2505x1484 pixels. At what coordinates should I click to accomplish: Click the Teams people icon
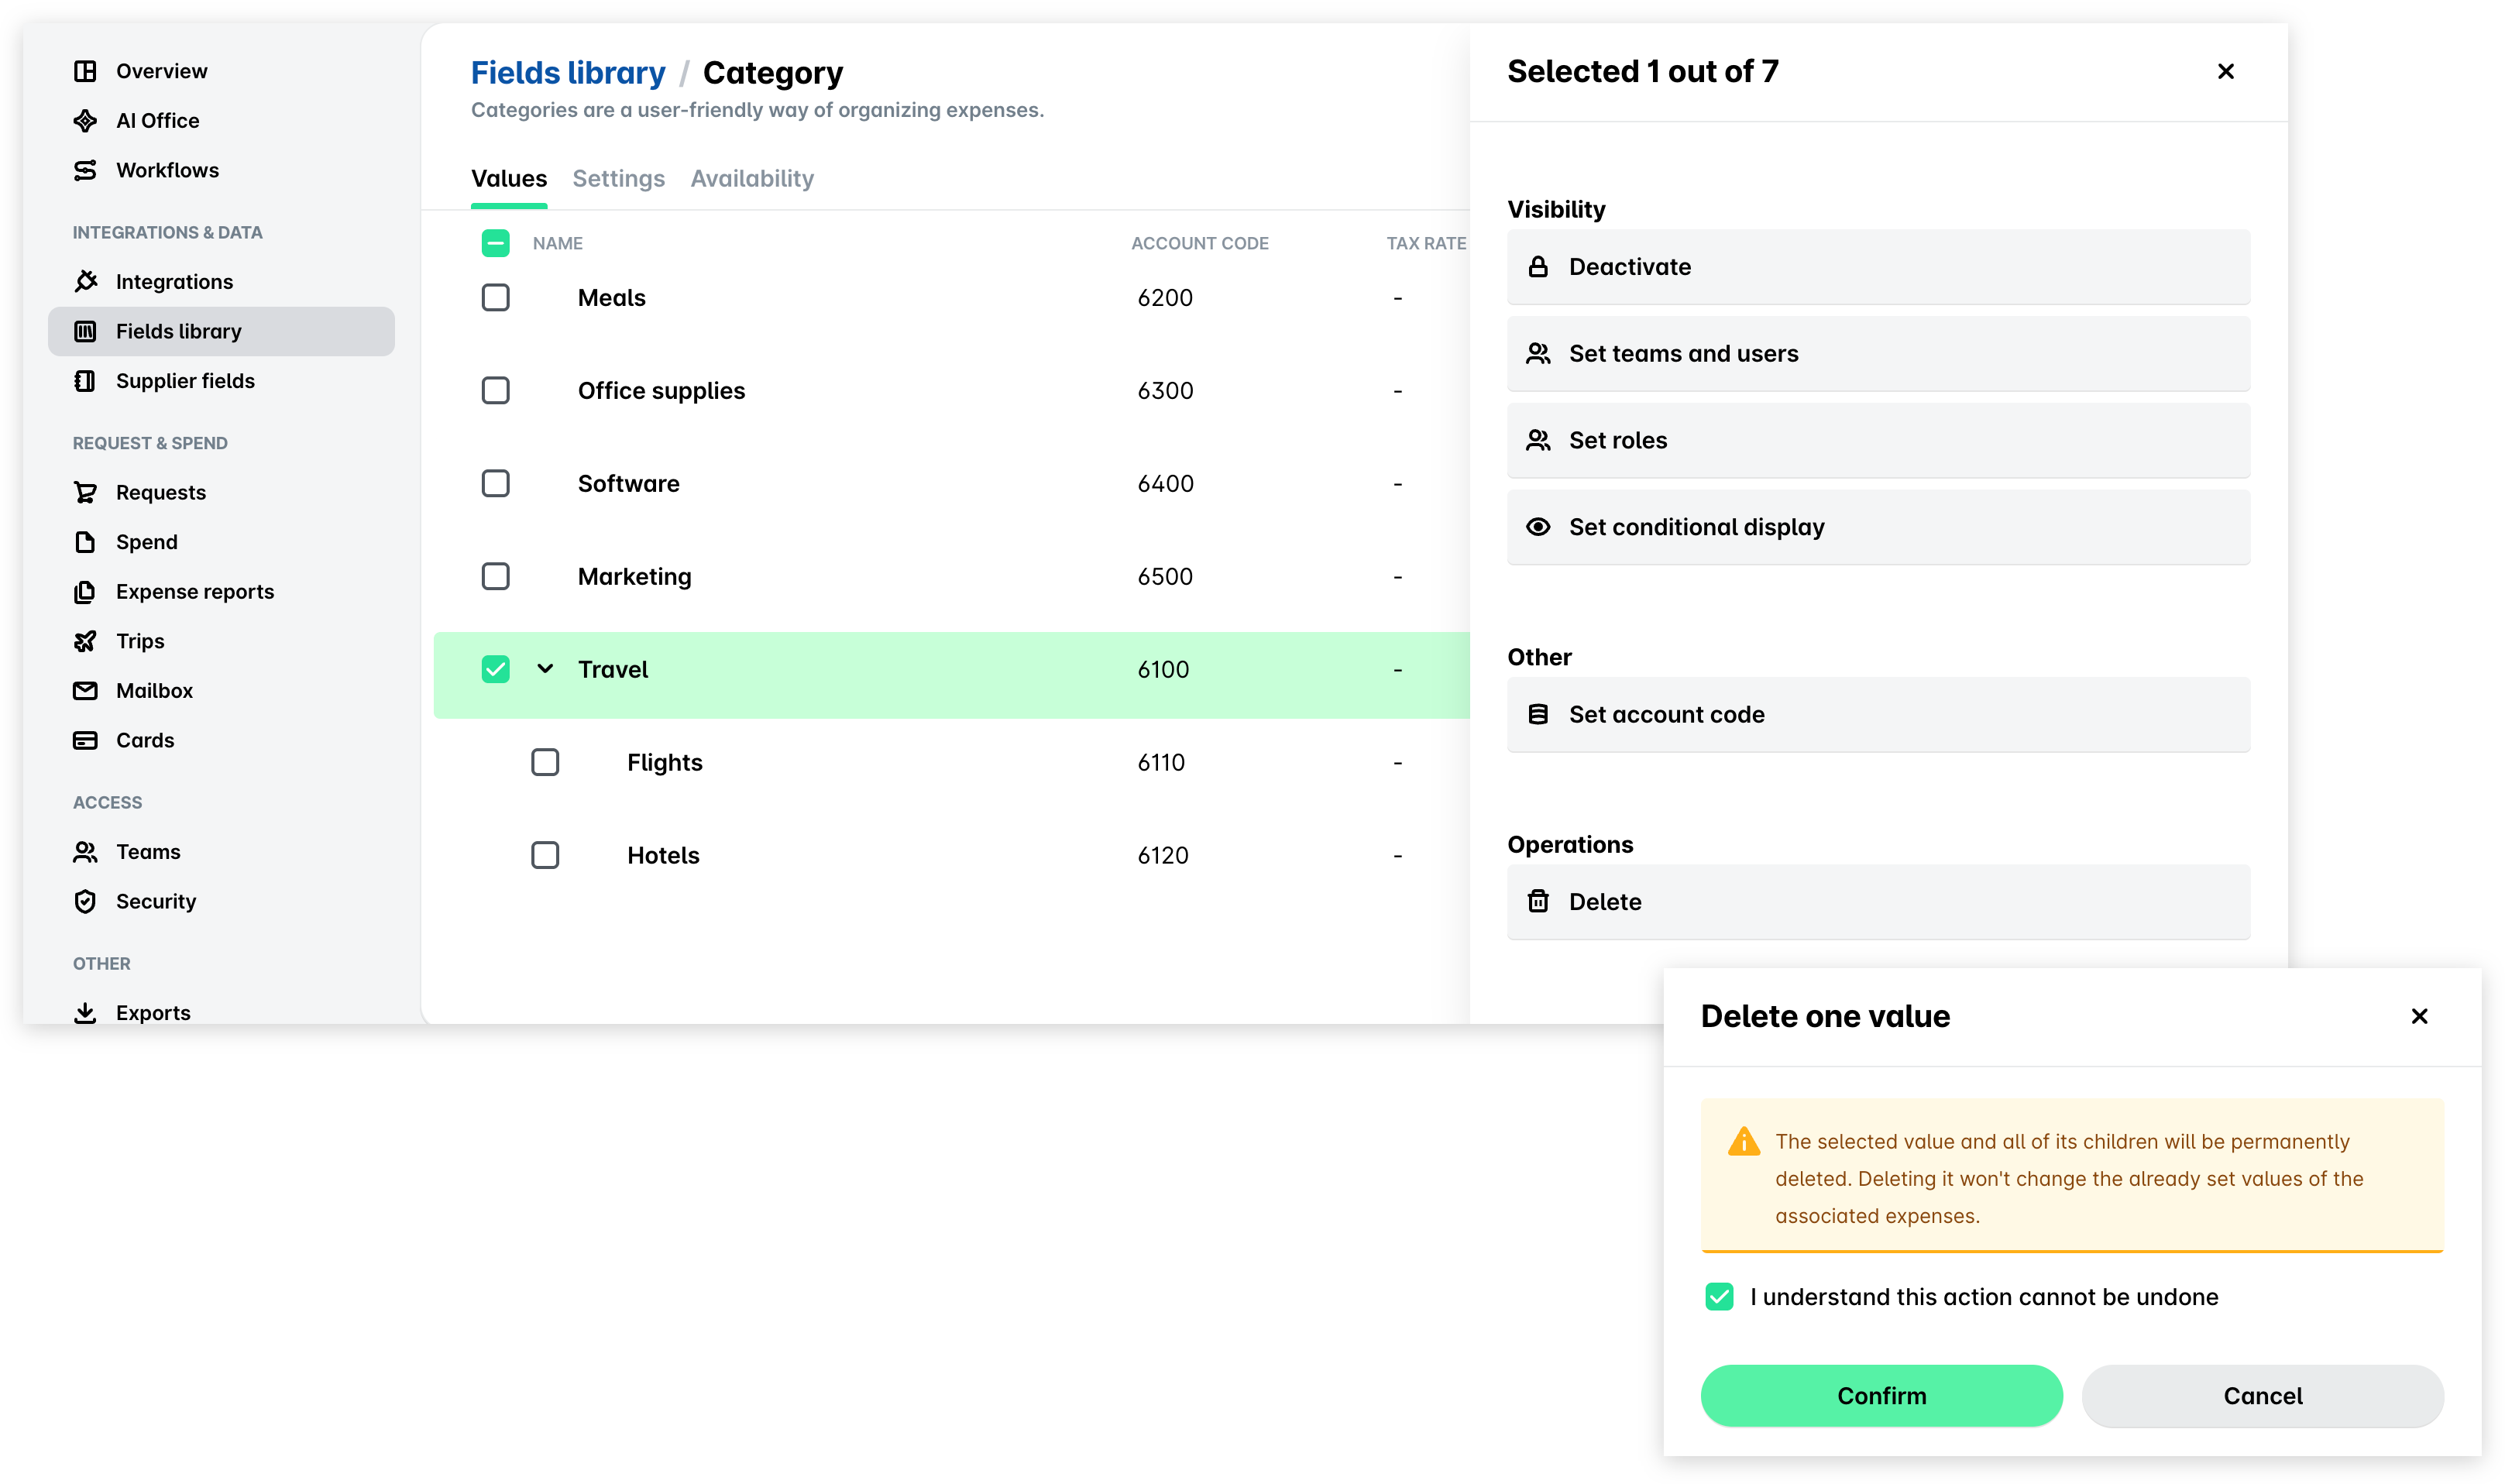coord(85,852)
